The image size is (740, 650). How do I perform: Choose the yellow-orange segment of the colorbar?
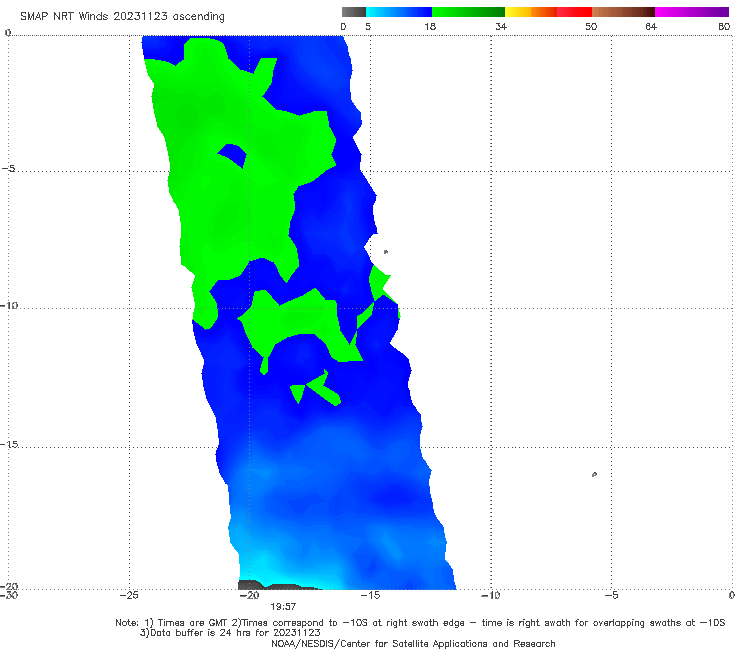point(531,12)
